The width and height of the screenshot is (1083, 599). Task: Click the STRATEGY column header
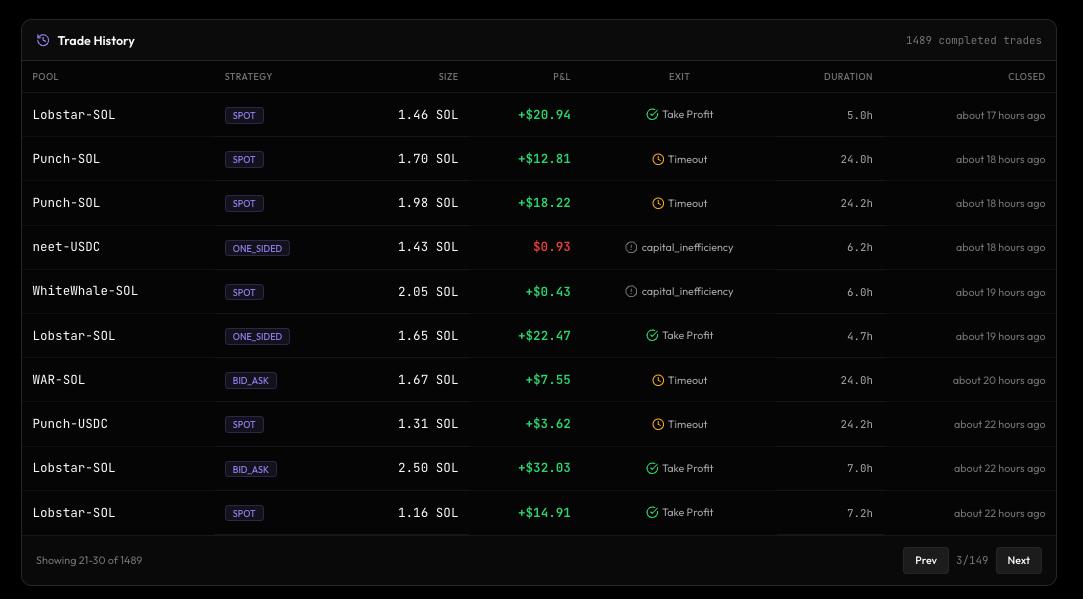[x=248, y=77]
